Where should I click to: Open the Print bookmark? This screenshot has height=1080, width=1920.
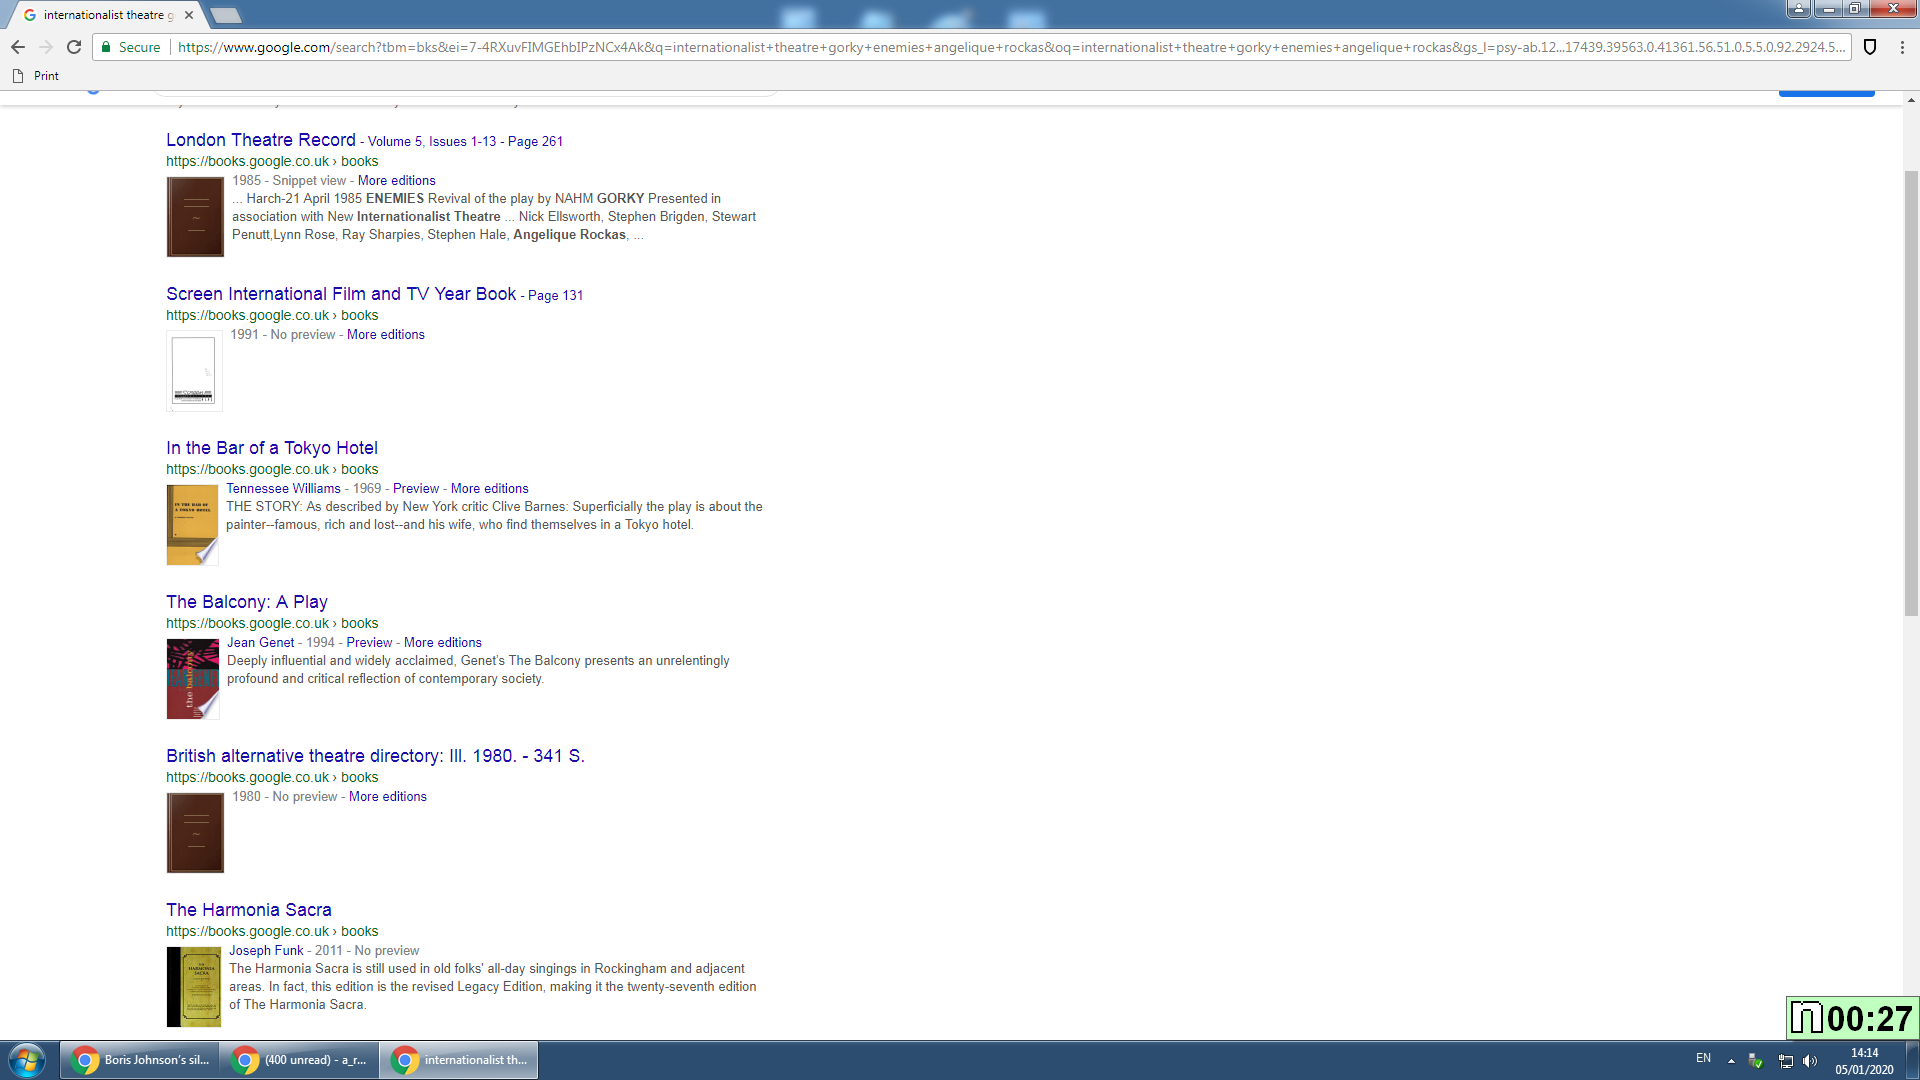(x=36, y=76)
